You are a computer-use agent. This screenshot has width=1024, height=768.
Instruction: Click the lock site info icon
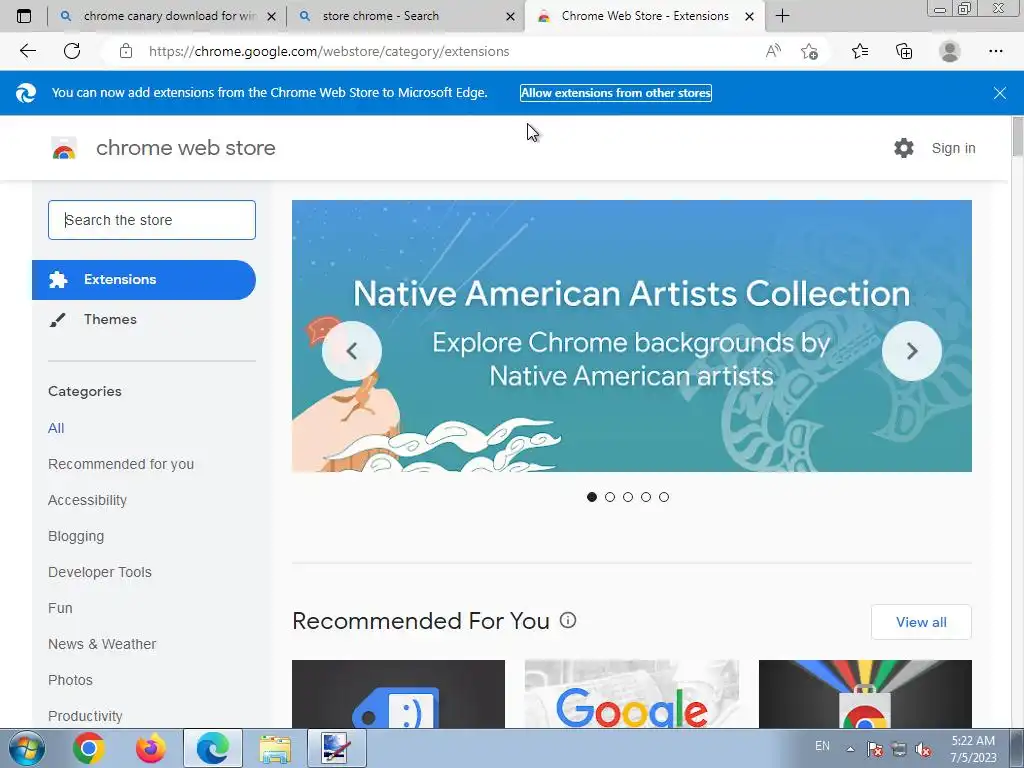click(126, 51)
